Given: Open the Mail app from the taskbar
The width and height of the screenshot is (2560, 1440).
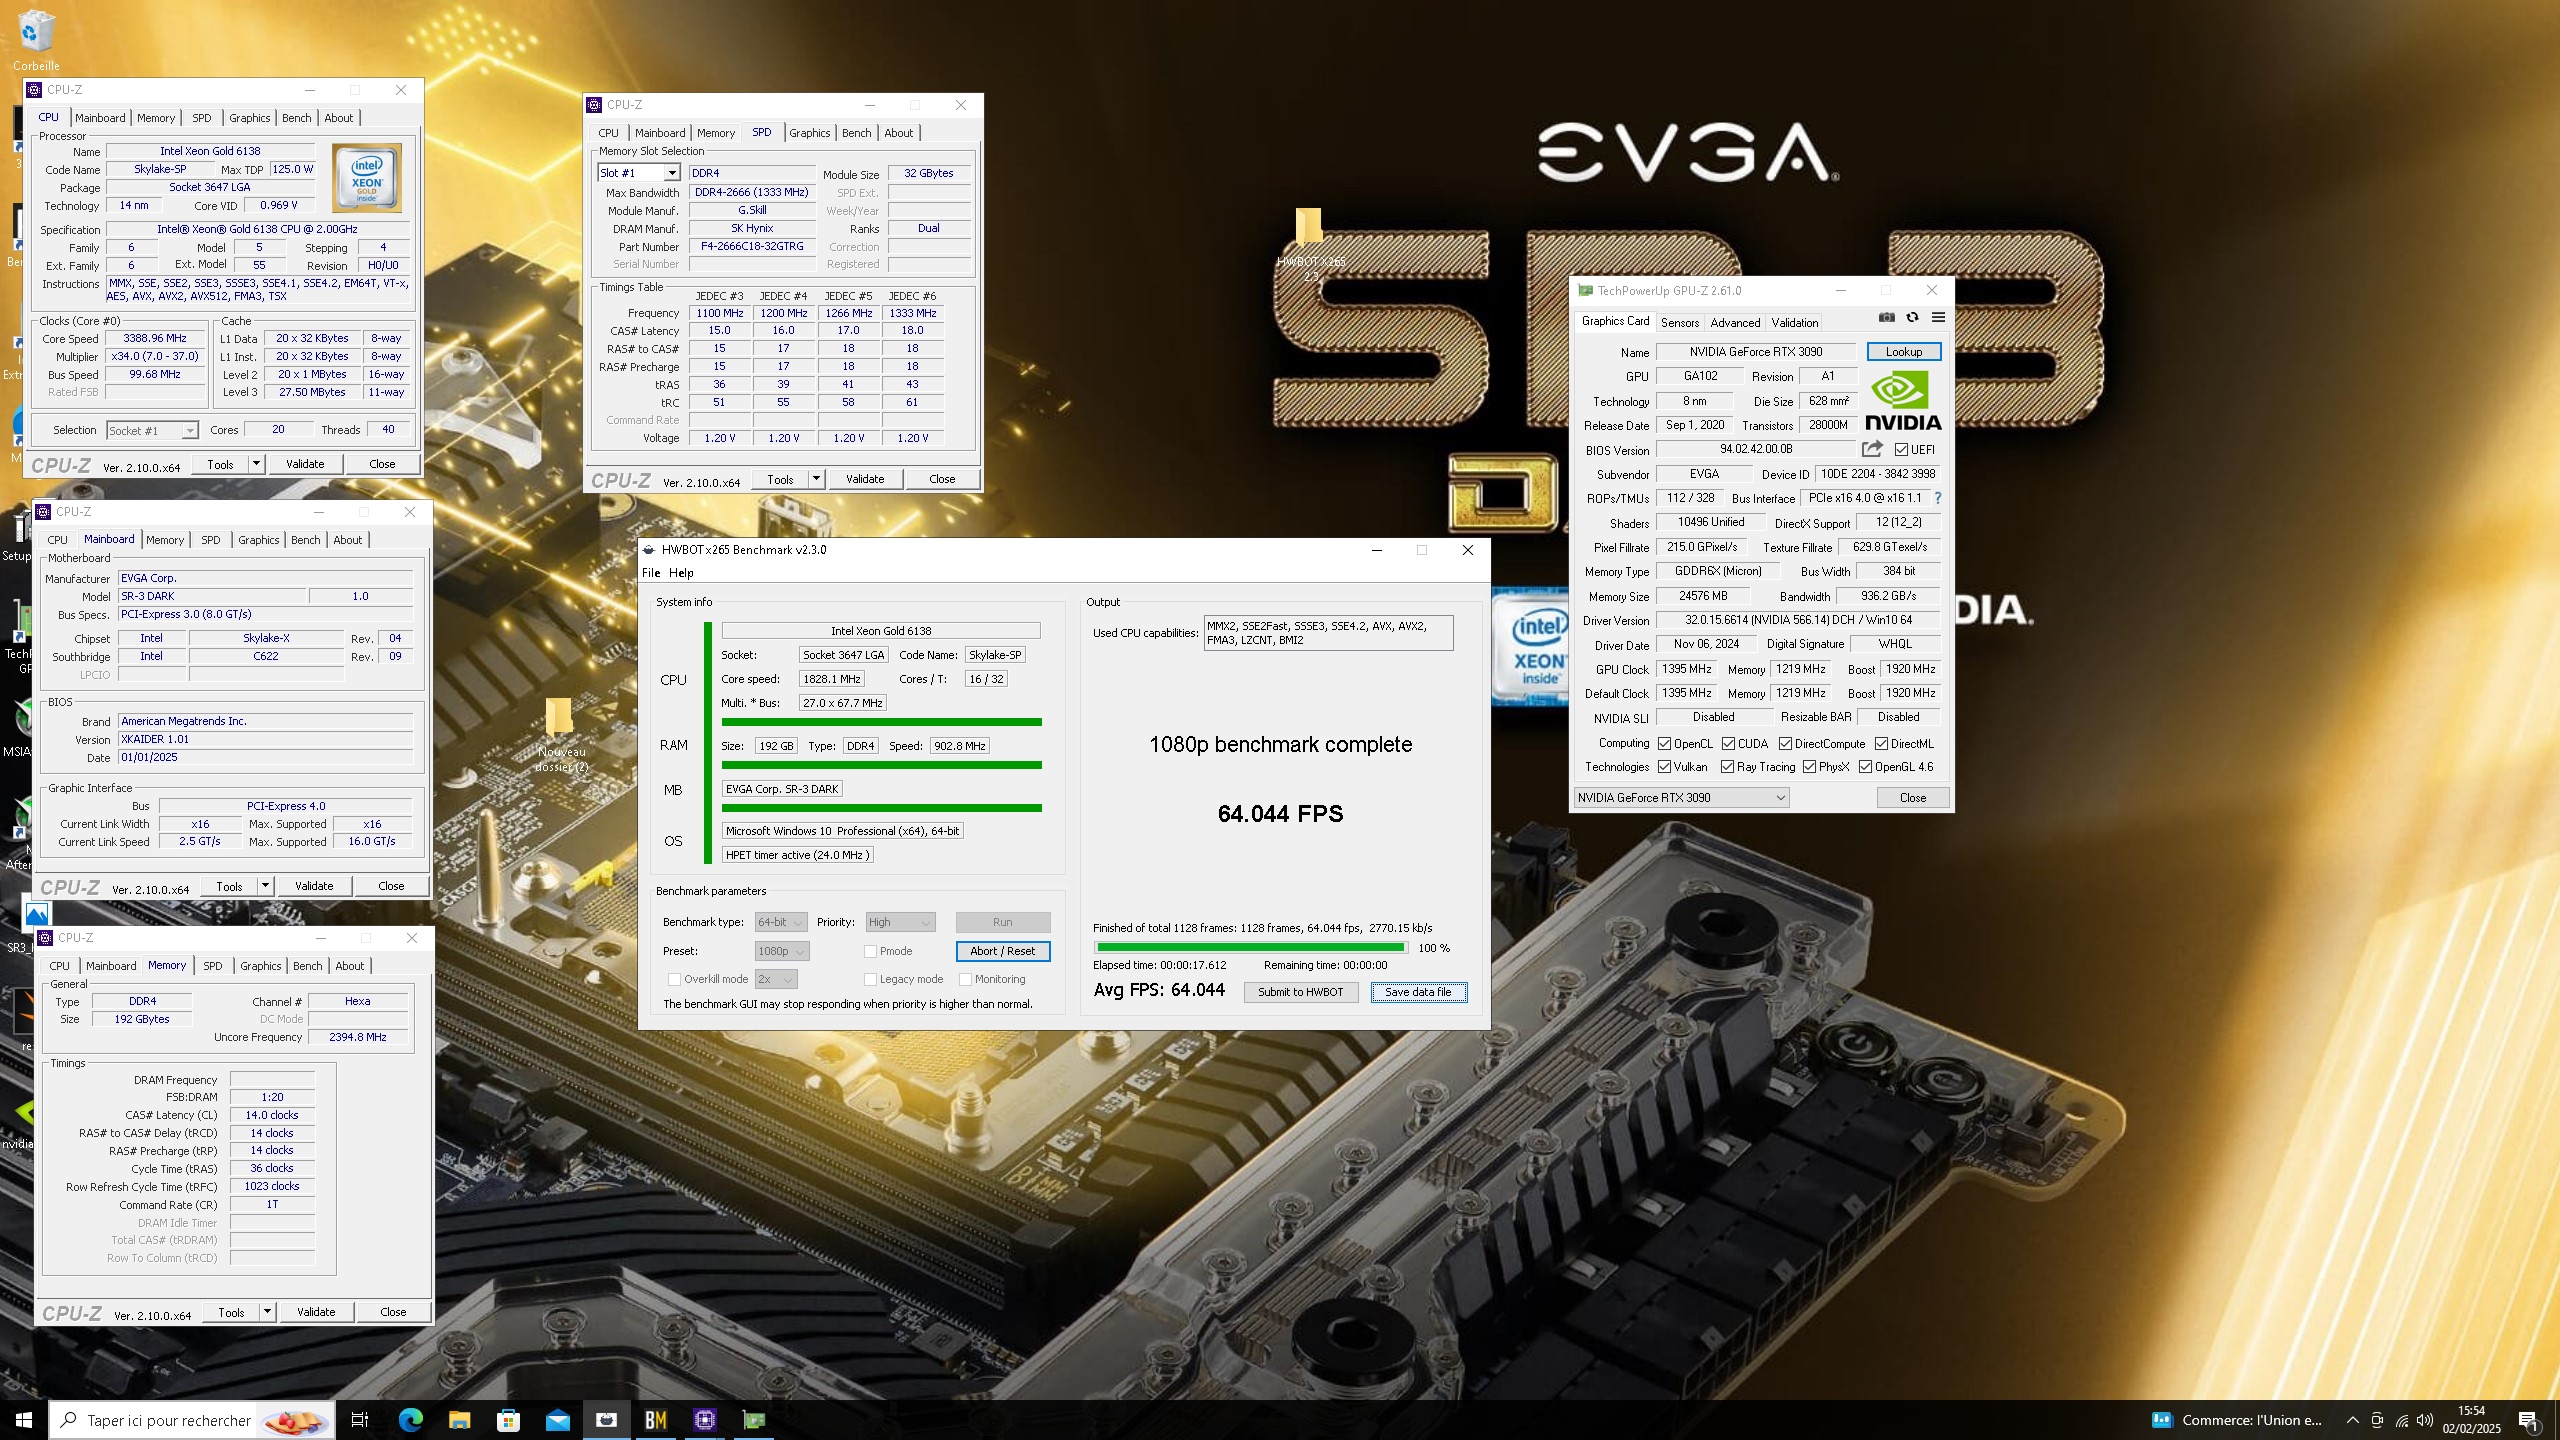Looking at the screenshot, I should (557, 1420).
